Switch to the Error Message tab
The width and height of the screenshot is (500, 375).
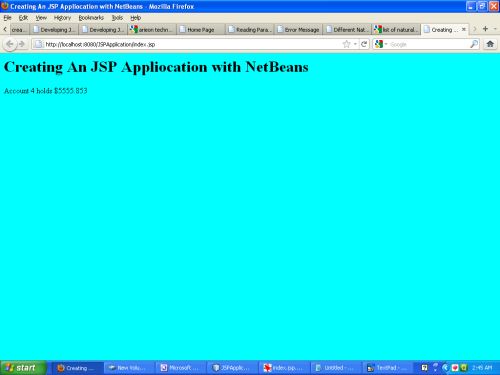(298, 30)
